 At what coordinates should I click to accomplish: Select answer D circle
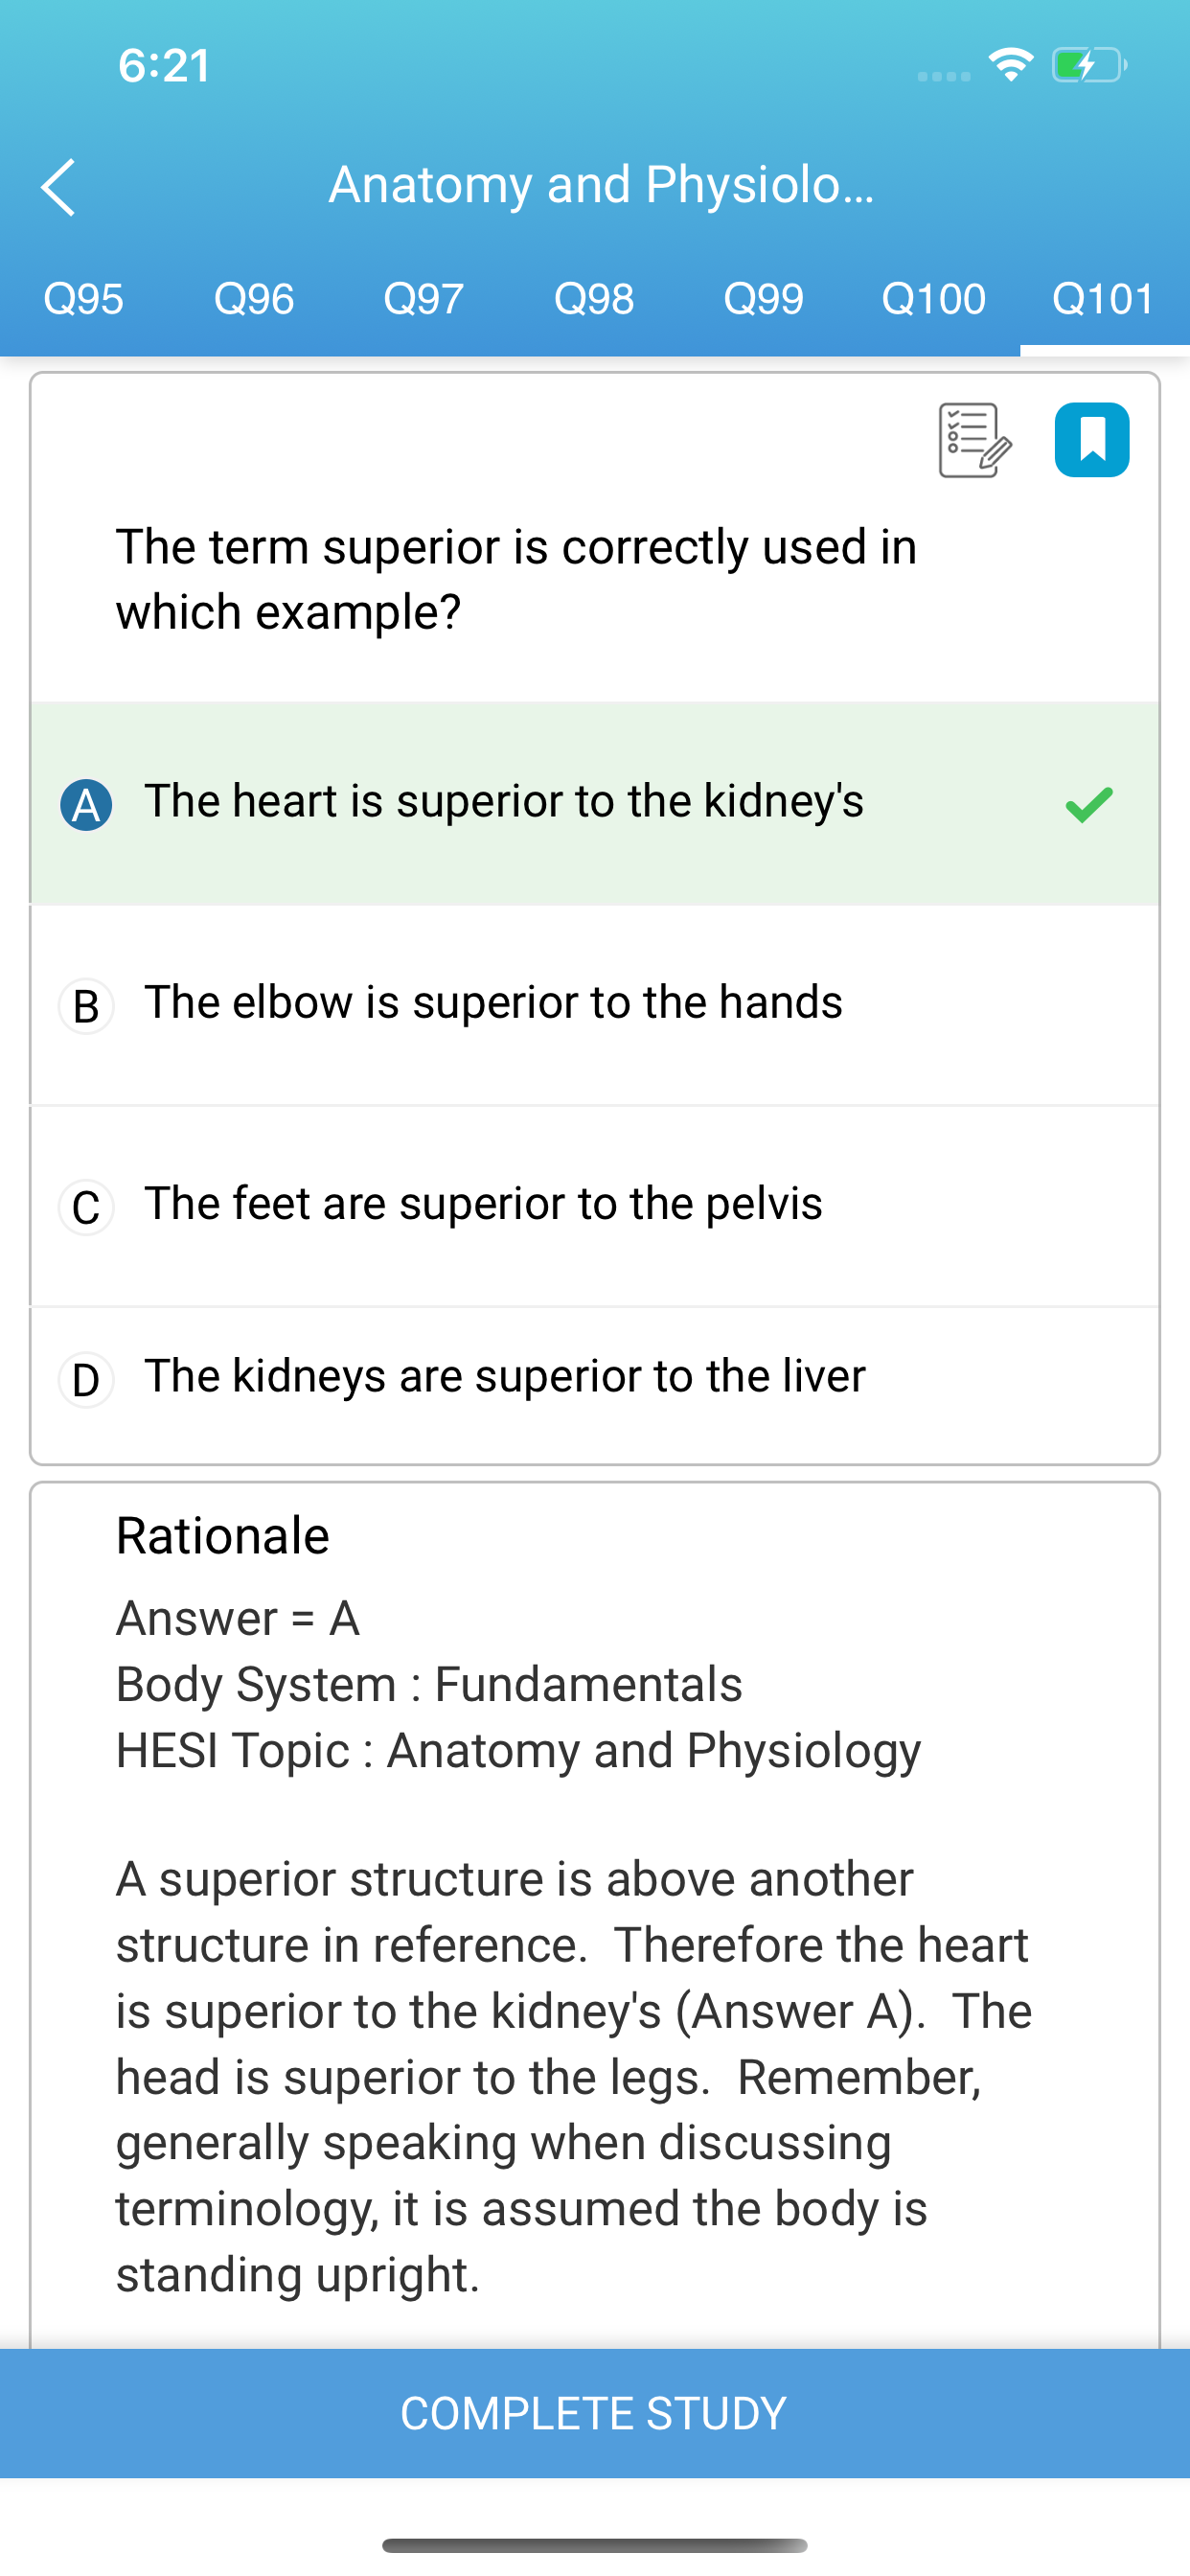coord(86,1380)
